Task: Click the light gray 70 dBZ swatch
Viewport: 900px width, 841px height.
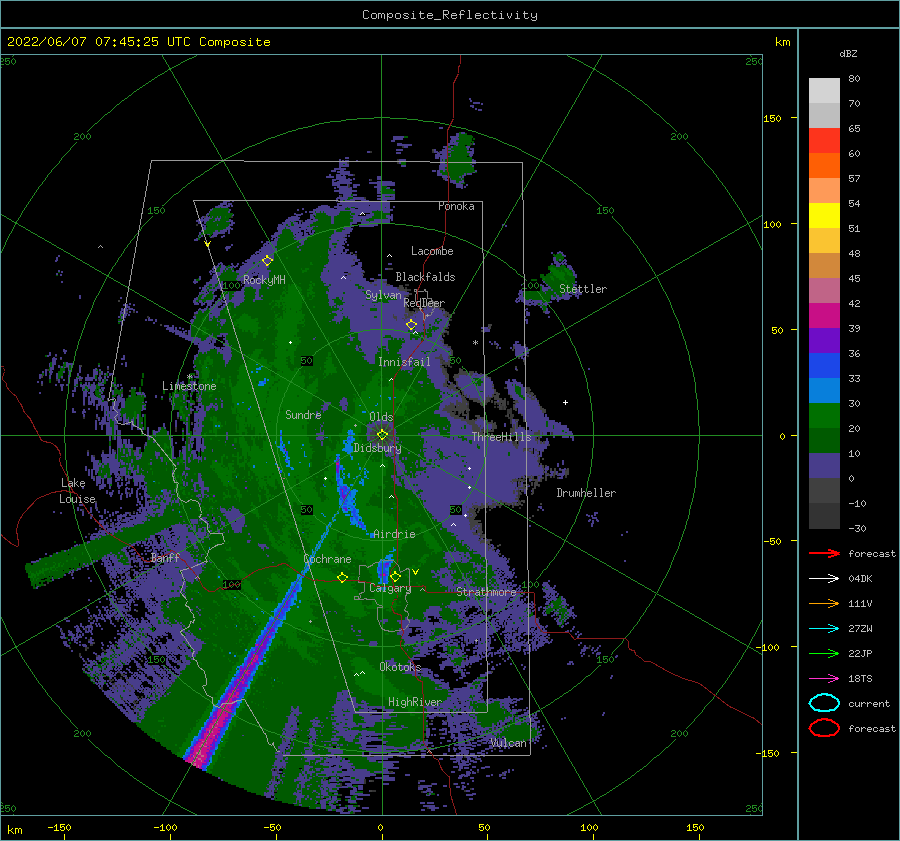Action: click(x=824, y=91)
